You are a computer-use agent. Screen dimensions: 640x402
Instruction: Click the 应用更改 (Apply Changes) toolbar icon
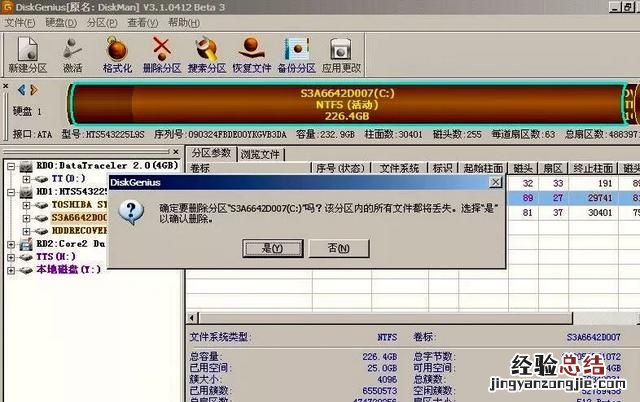pos(341,54)
